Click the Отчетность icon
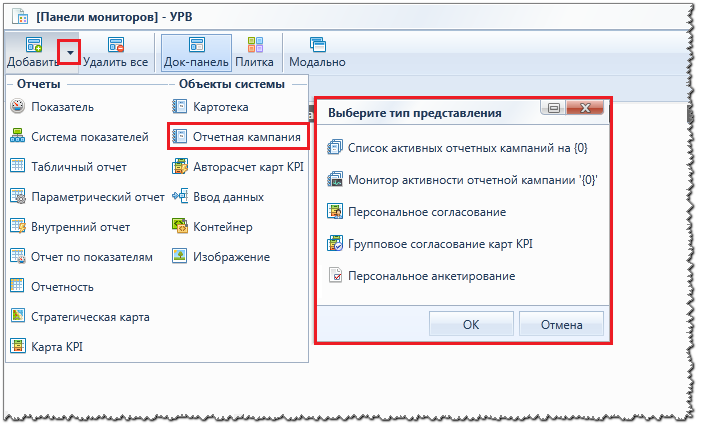 [x=17, y=286]
